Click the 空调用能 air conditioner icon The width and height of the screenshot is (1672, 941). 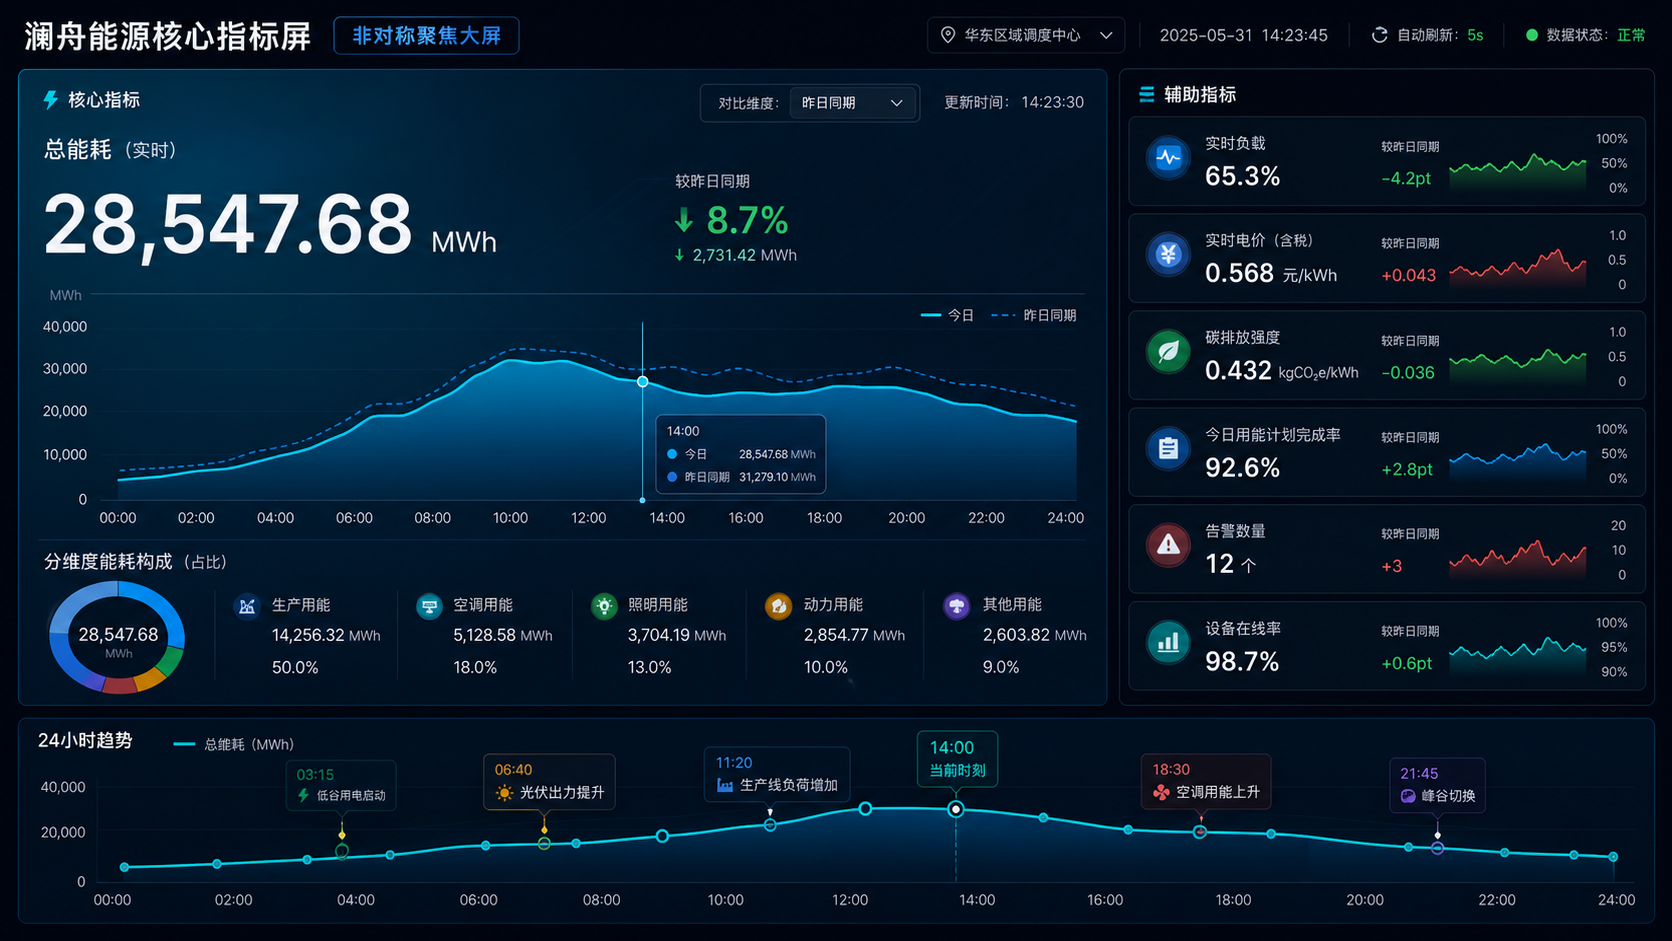429,606
